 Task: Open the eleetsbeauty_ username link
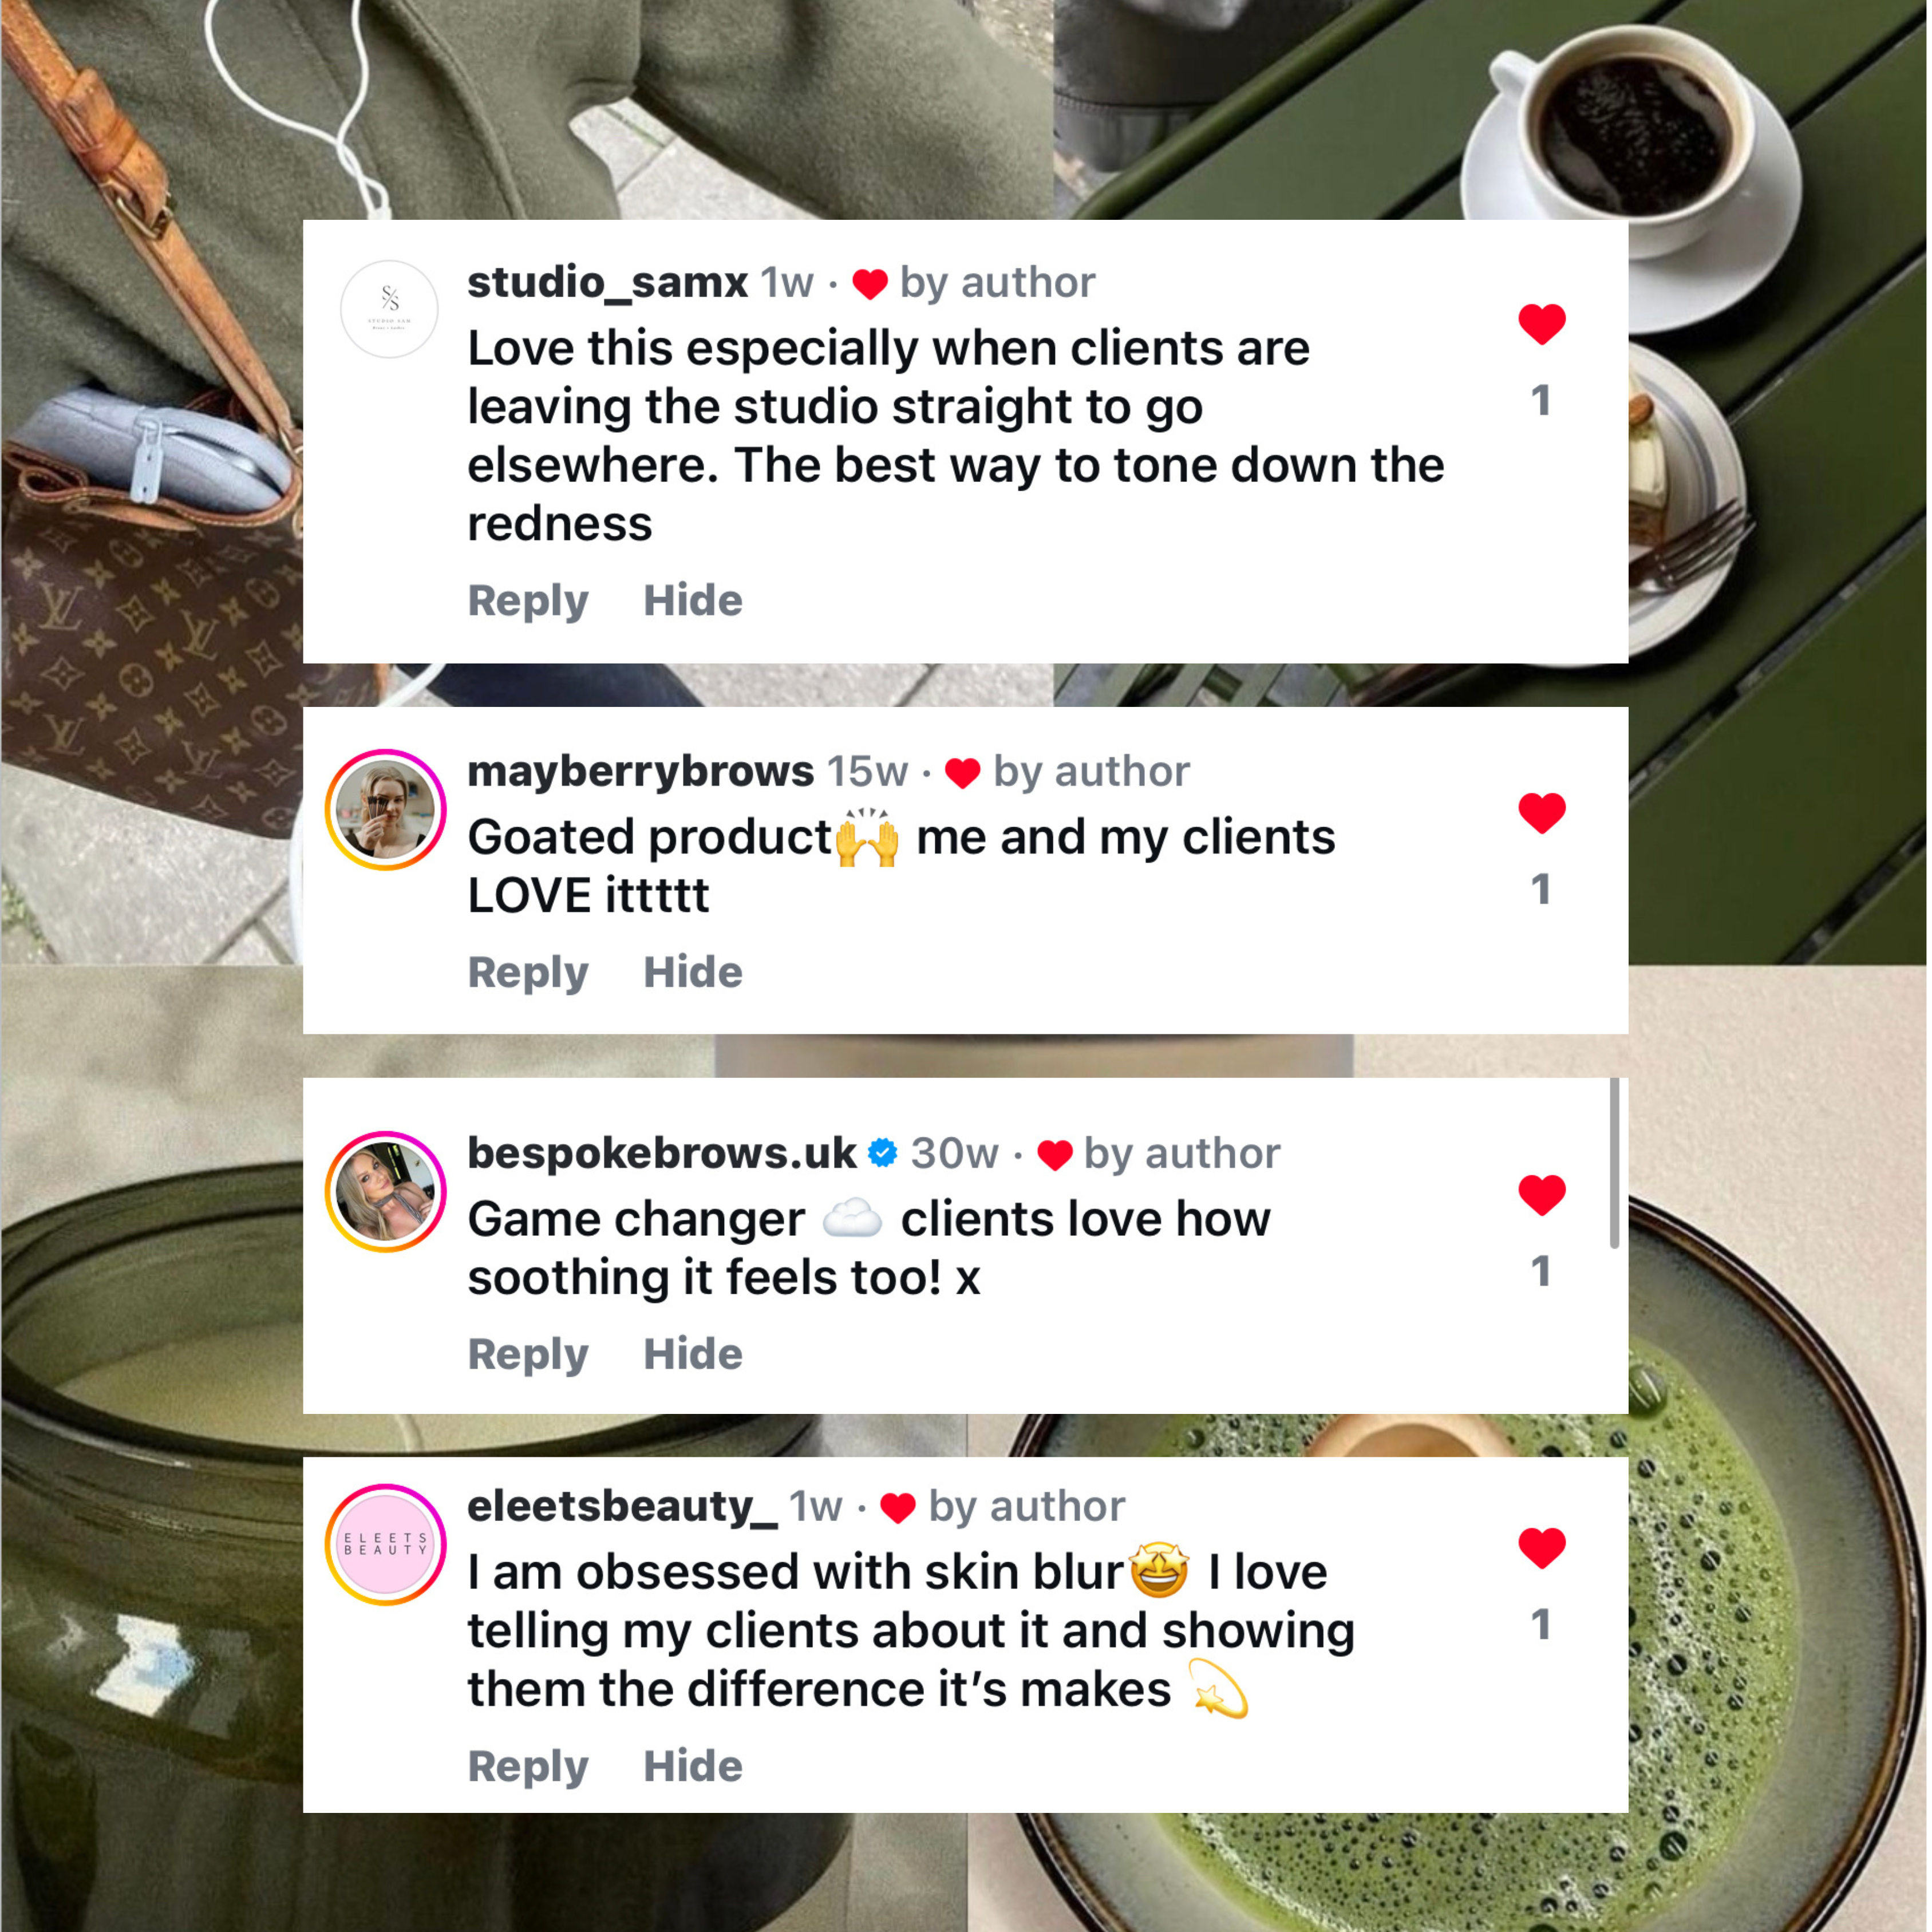tap(622, 1506)
